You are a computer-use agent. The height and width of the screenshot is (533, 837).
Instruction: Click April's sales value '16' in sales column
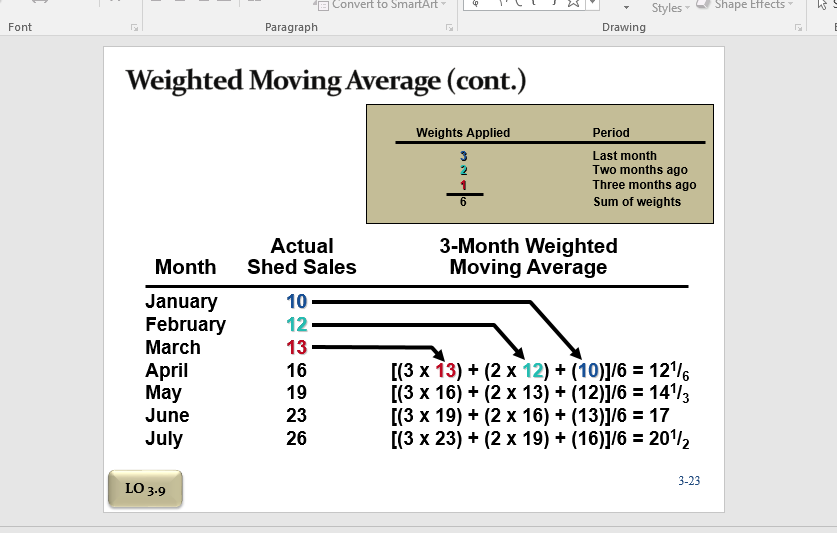297,371
